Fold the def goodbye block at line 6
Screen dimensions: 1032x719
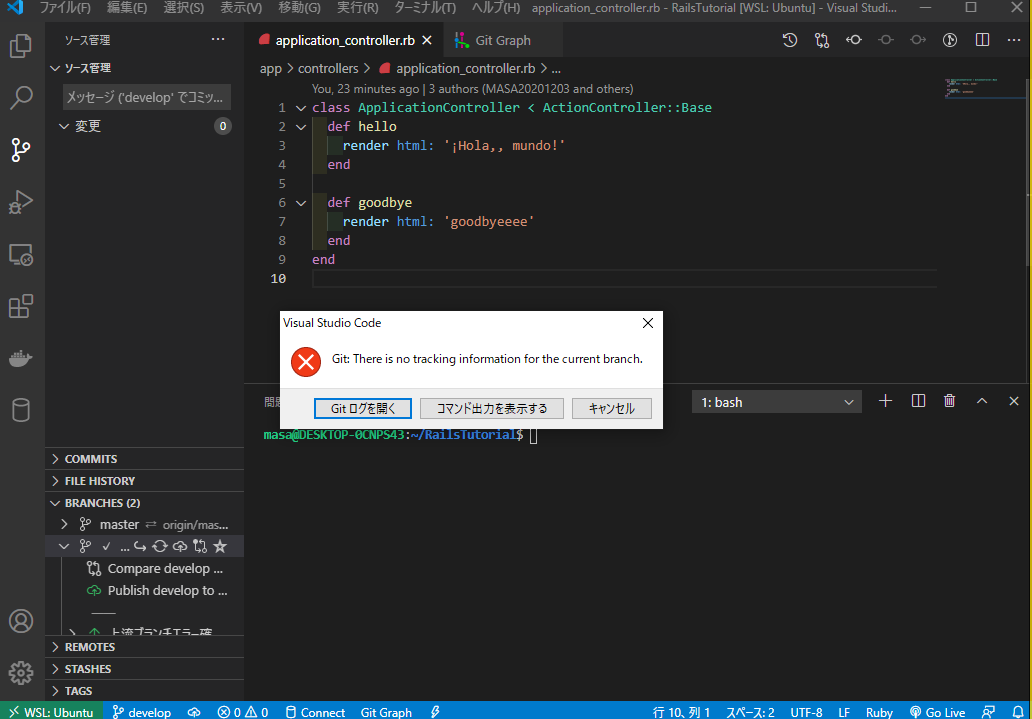click(301, 203)
